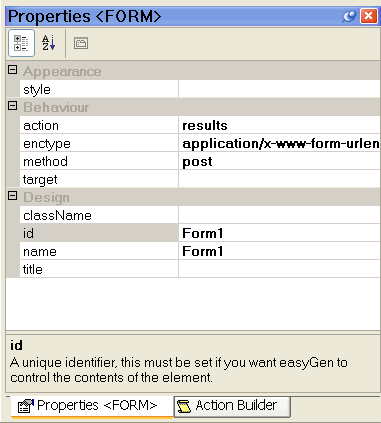Sort properties alphabetically with A-Z icon
This screenshot has height=423, width=381.
click(x=49, y=43)
